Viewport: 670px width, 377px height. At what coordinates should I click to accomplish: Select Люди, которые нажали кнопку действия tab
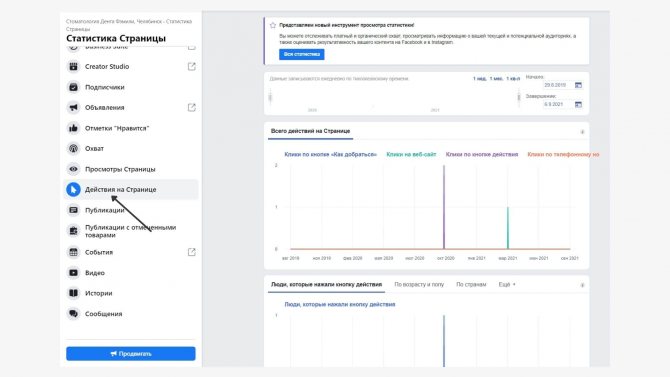tap(326, 285)
